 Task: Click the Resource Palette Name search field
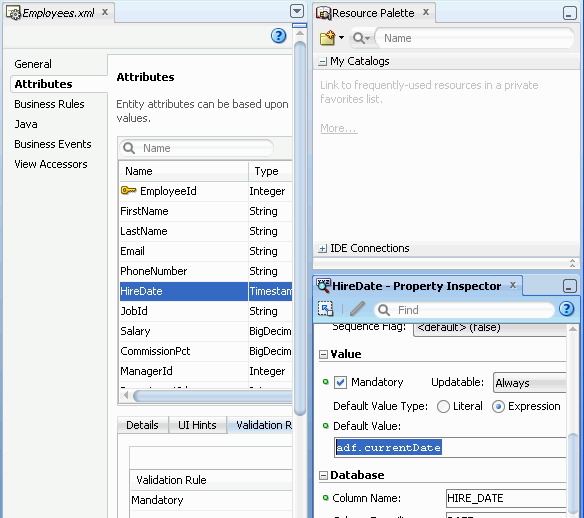click(x=475, y=38)
